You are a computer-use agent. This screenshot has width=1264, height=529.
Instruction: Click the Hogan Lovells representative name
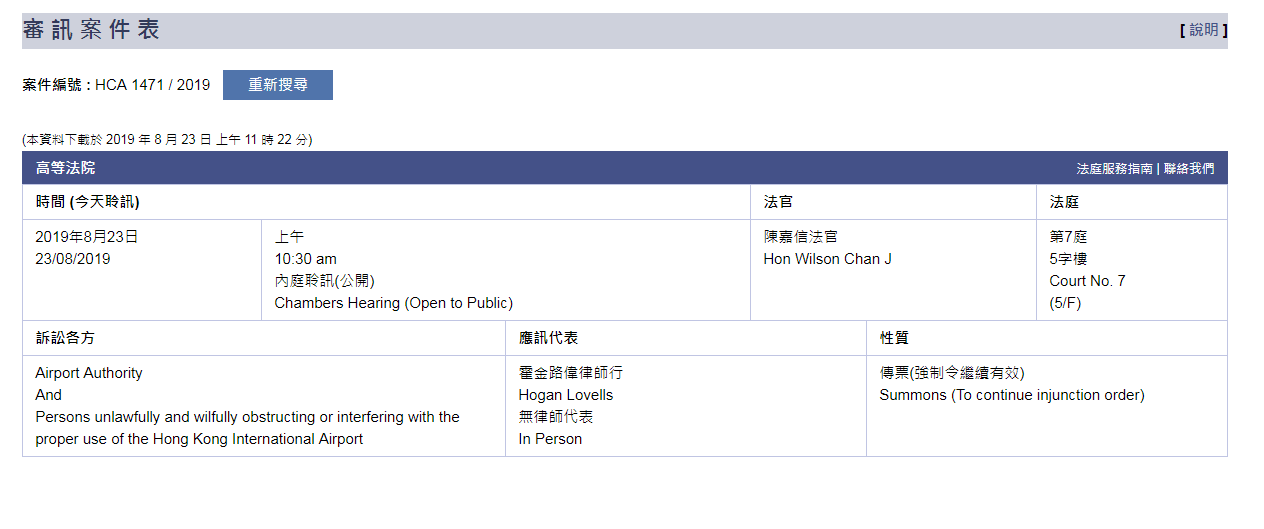[566, 395]
